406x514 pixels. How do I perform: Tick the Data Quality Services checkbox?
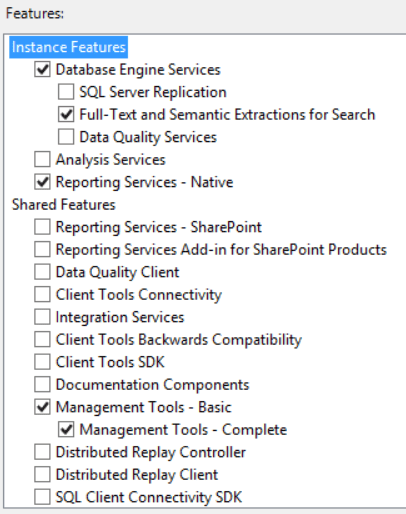(x=66, y=137)
